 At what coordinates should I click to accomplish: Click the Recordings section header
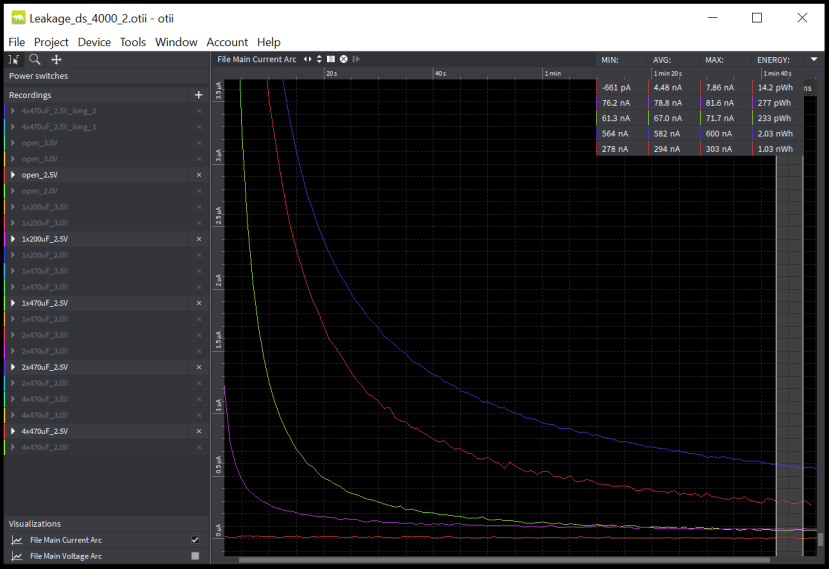[x=30, y=95]
